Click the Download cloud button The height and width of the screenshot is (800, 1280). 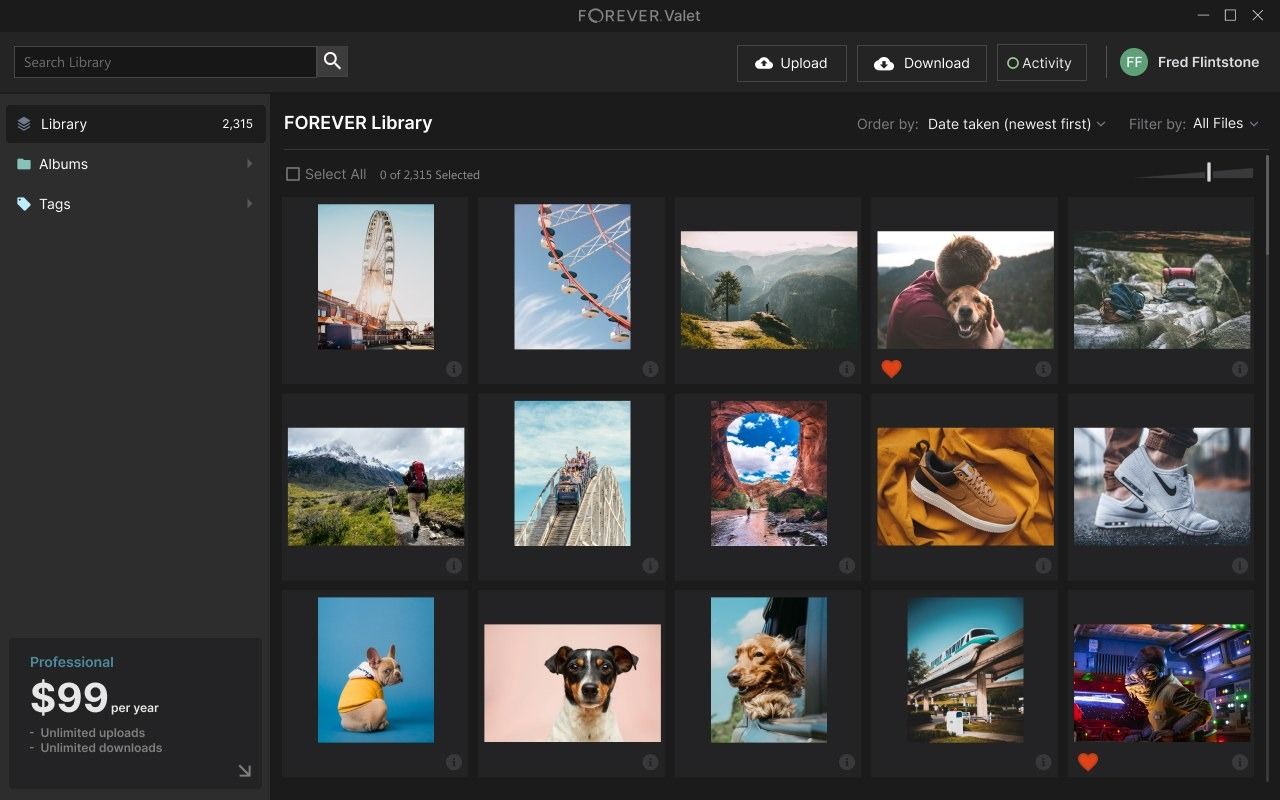[922, 63]
